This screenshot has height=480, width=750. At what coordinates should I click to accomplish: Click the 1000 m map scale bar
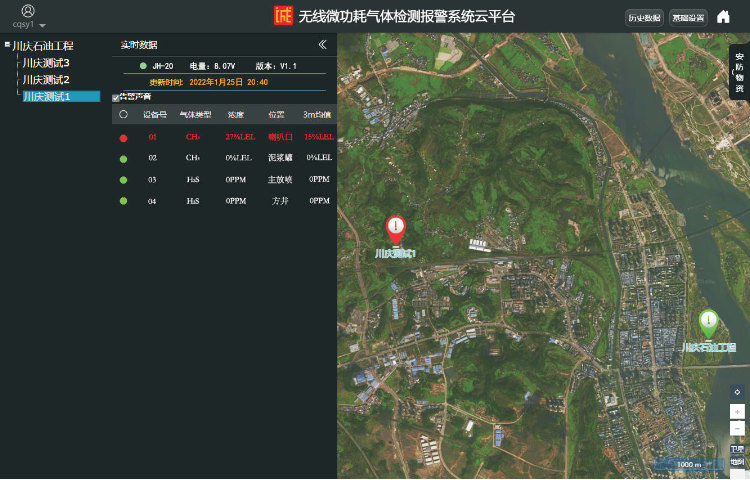tap(689, 465)
